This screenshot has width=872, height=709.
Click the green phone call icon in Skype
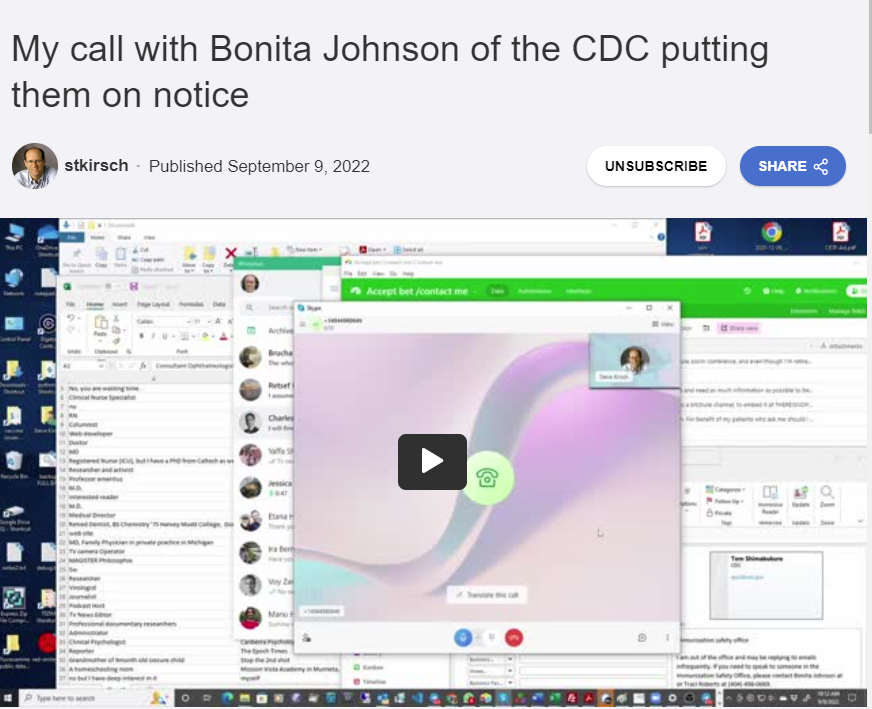pos(487,477)
